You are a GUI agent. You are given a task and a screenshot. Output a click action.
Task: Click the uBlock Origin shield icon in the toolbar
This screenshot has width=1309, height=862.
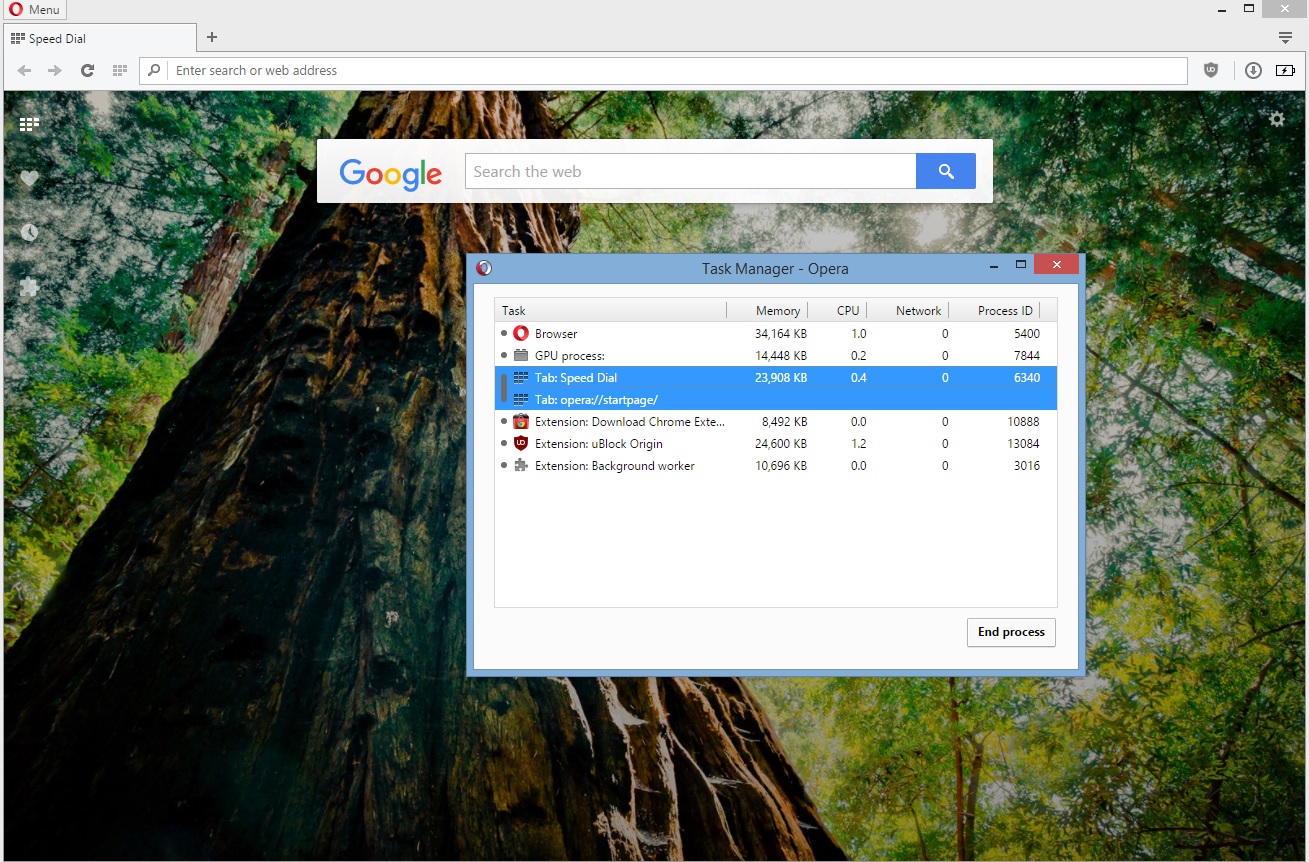1211,70
